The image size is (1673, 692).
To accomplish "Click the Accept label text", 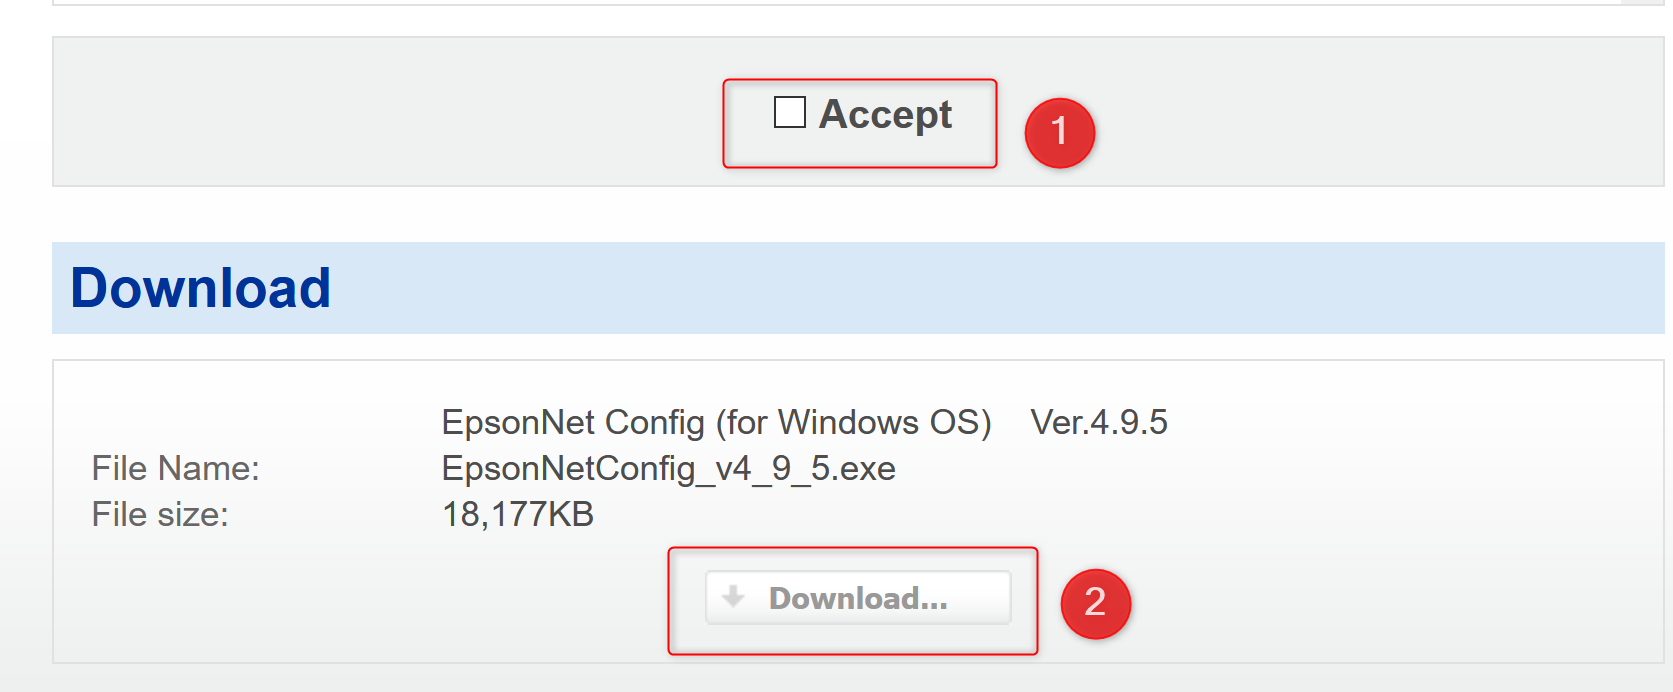I will [x=885, y=115].
